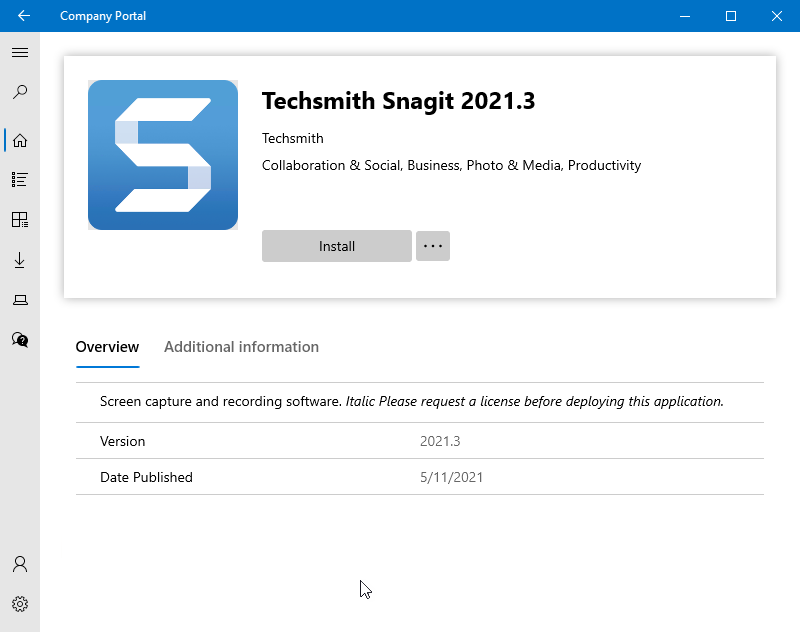Open the more options ellipsis button
Image resolution: width=800 pixels, height=632 pixels.
click(x=432, y=246)
